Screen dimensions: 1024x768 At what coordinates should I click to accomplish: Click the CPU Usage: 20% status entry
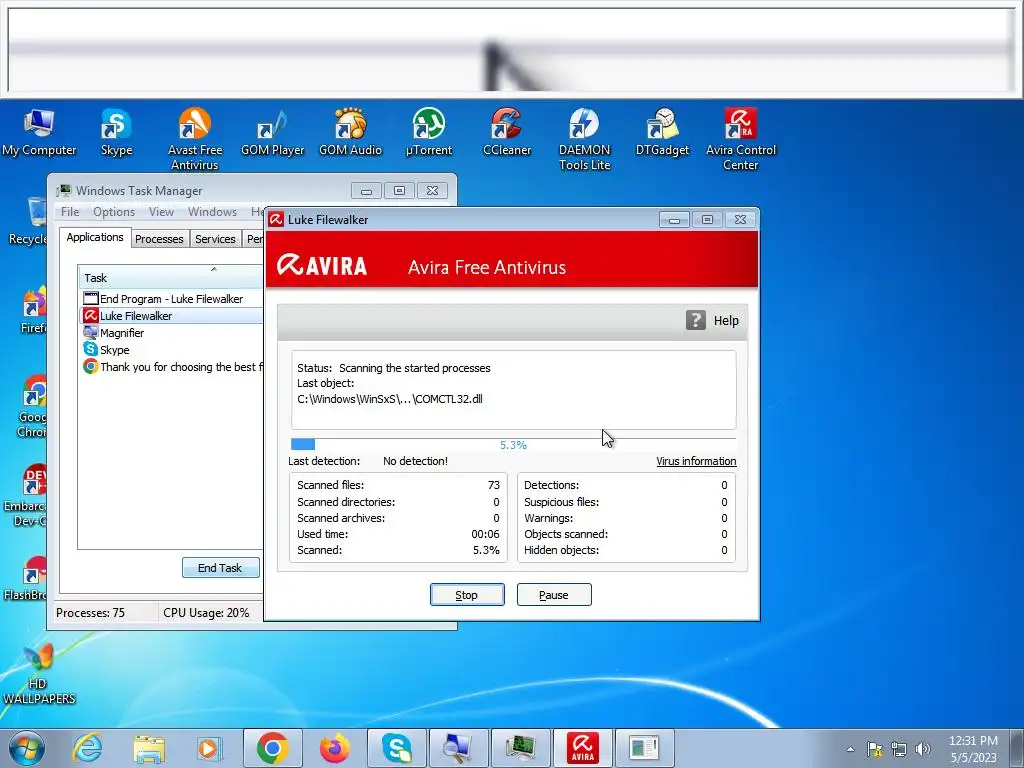tap(206, 613)
